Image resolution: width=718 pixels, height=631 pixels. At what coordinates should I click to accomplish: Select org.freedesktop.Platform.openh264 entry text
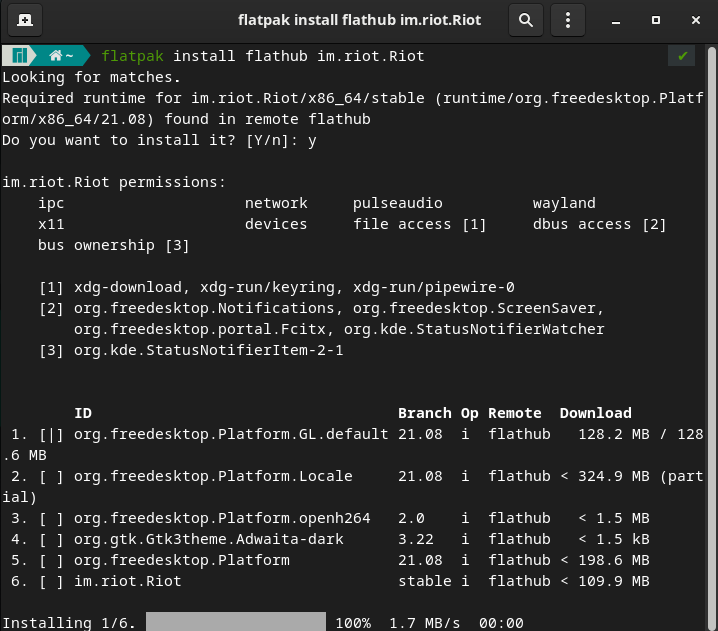coord(222,518)
